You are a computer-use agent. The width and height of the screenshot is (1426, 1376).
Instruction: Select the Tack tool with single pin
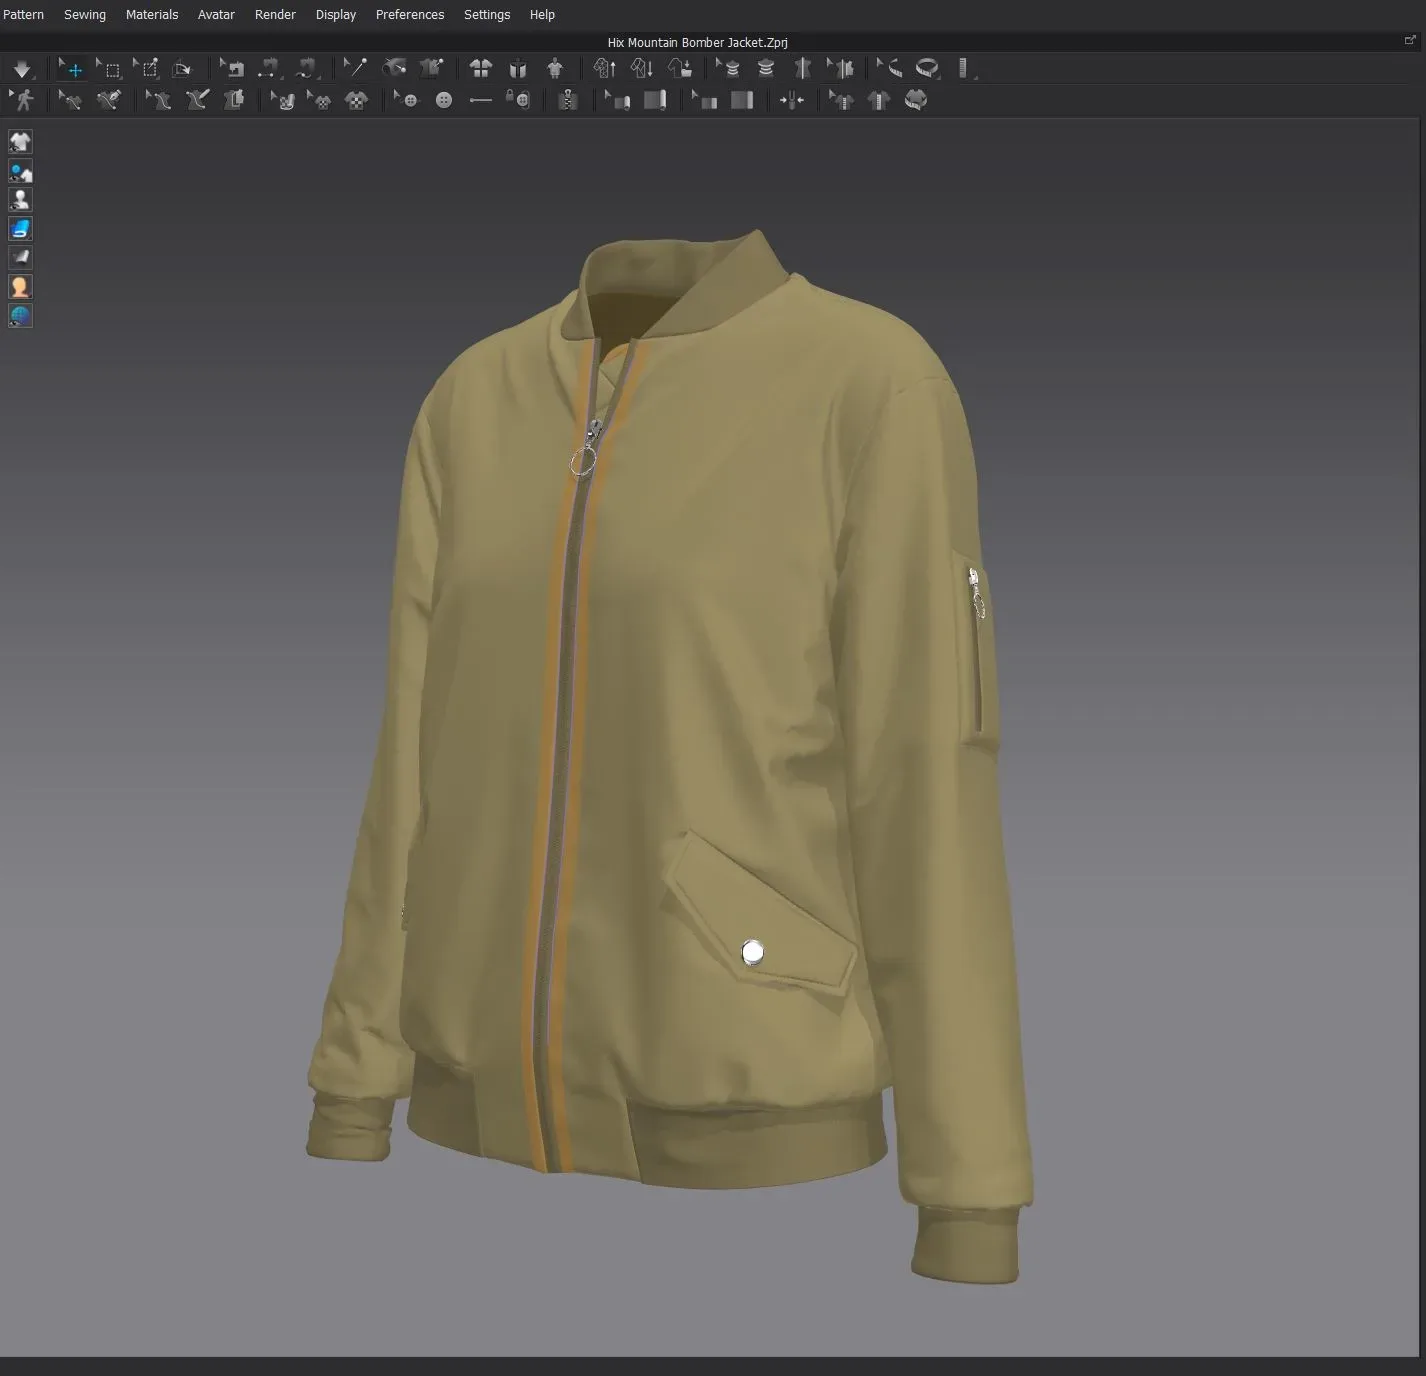(x=356, y=68)
